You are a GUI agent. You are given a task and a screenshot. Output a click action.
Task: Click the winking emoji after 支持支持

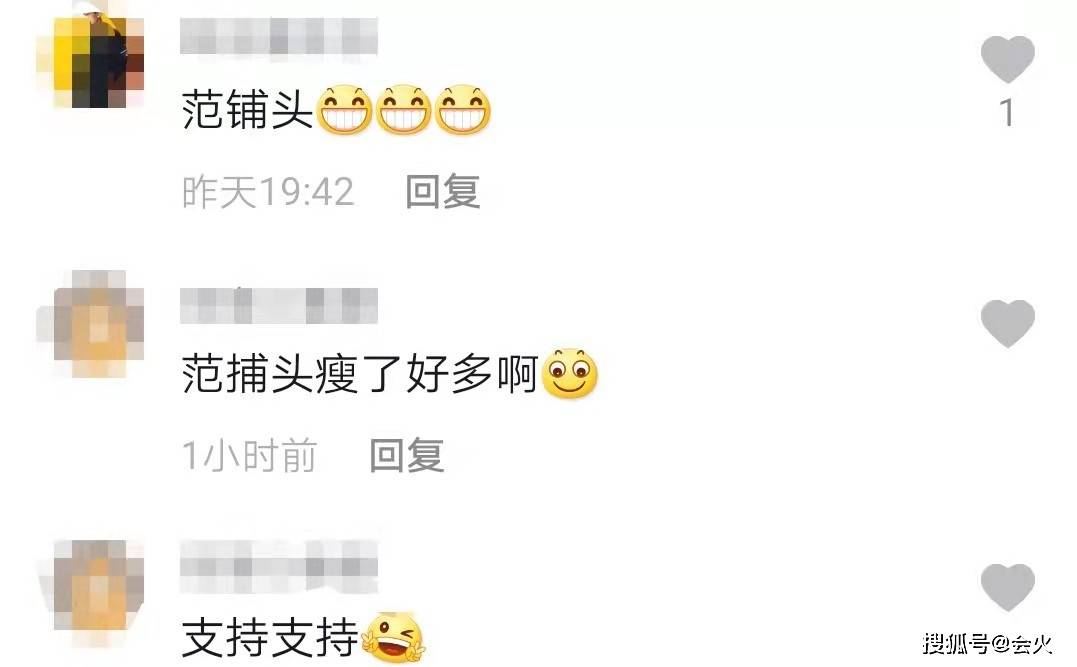393,637
